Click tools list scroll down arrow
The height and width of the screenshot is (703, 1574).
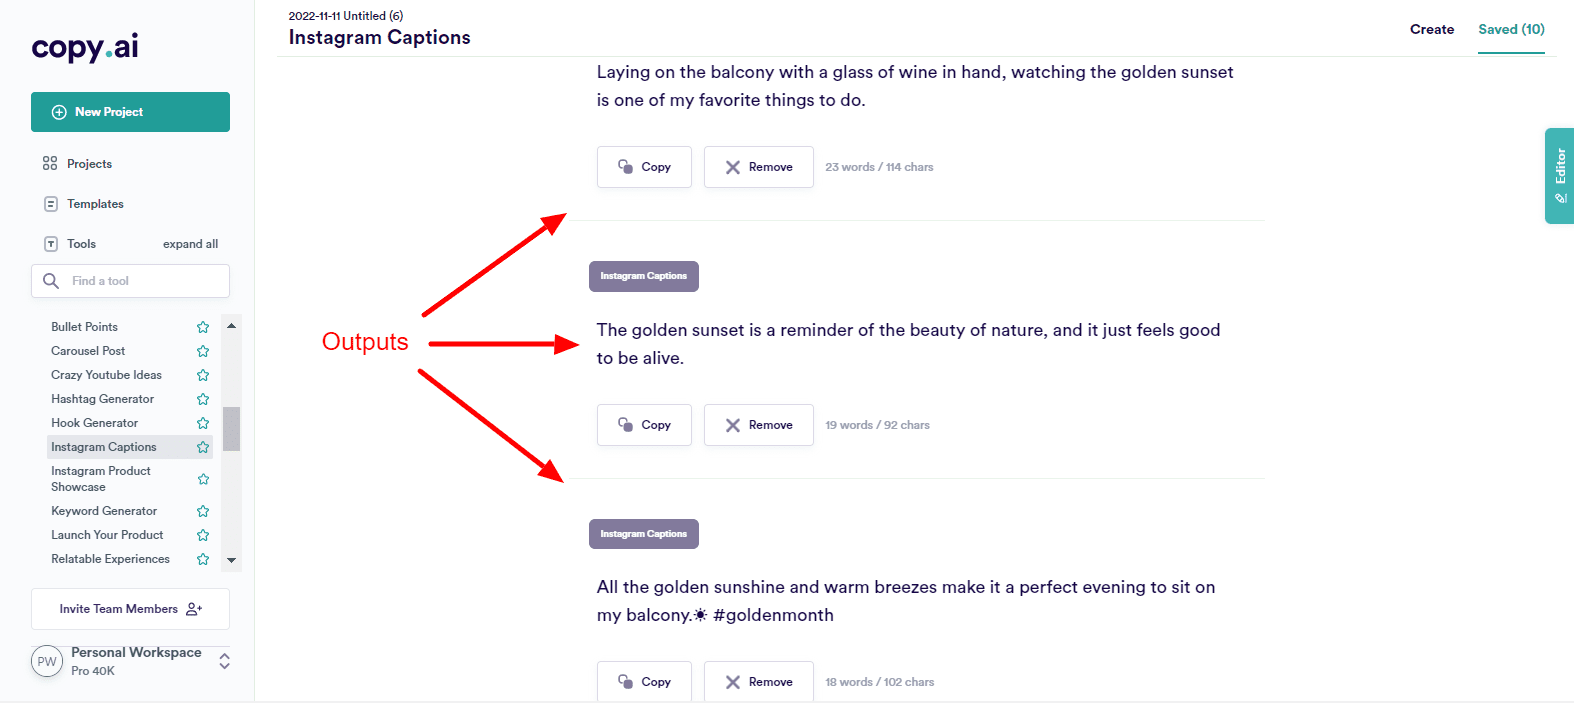[x=231, y=560]
